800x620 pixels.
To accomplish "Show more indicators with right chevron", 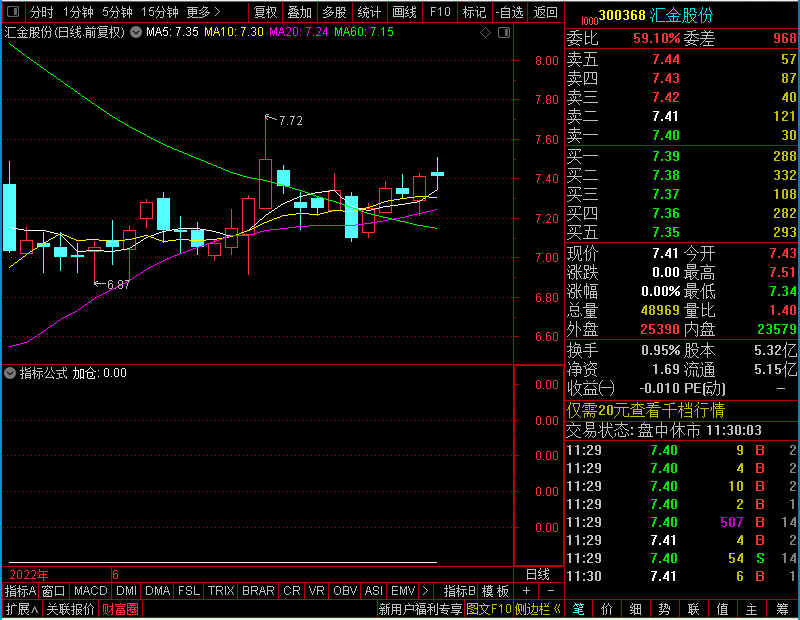I will (x=426, y=591).
